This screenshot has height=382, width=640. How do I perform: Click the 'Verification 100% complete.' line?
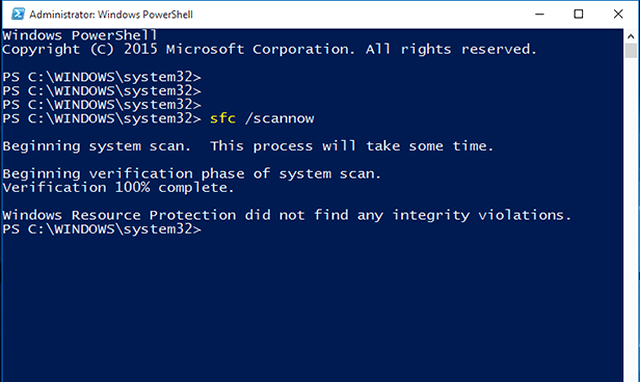[x=118, y=188]
